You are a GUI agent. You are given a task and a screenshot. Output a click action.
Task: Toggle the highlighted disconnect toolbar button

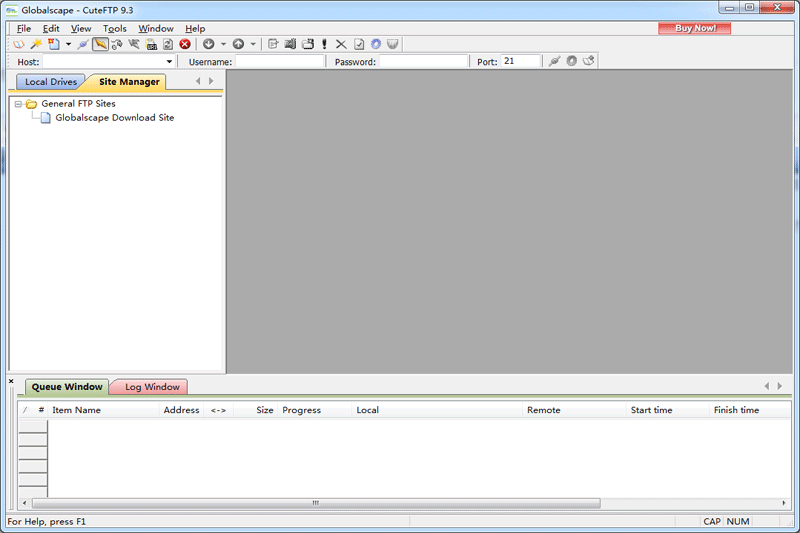click(x=100, y=44)
